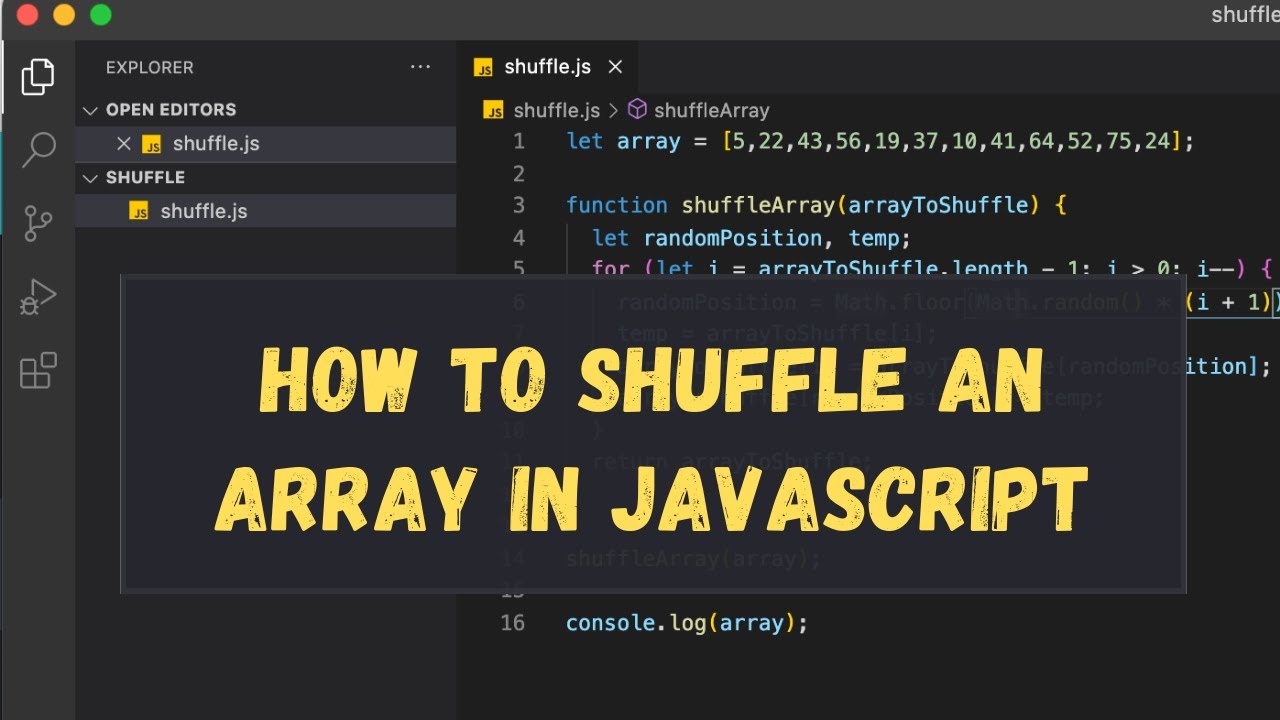The height and width of the screenshot is (720, 1280).
Task: Switch to the shuffle.js editor tab
Action: [548, 67]
